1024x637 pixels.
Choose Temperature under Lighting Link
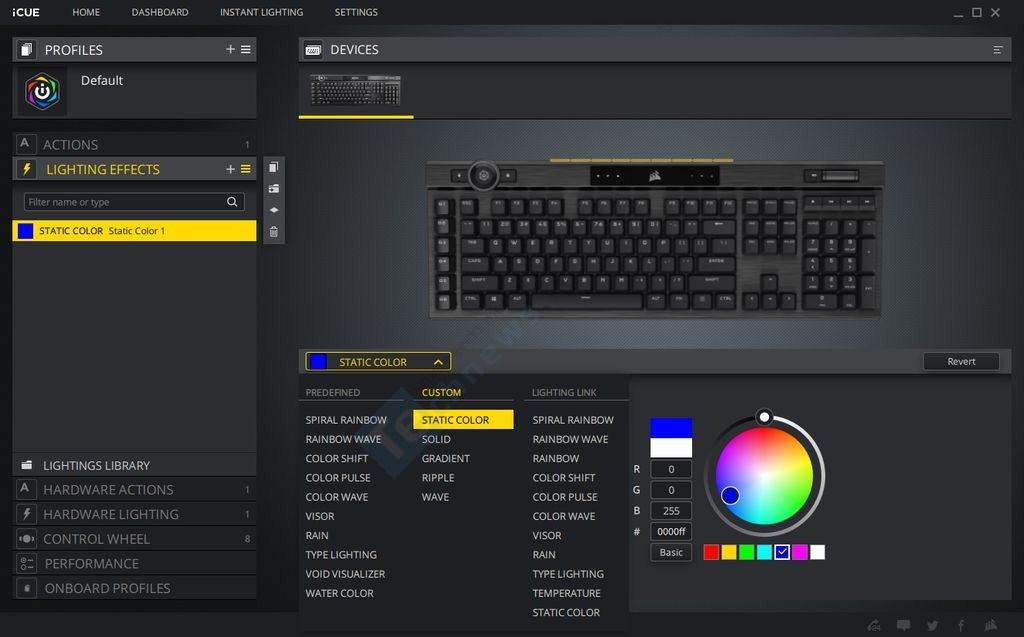(566, 593)
